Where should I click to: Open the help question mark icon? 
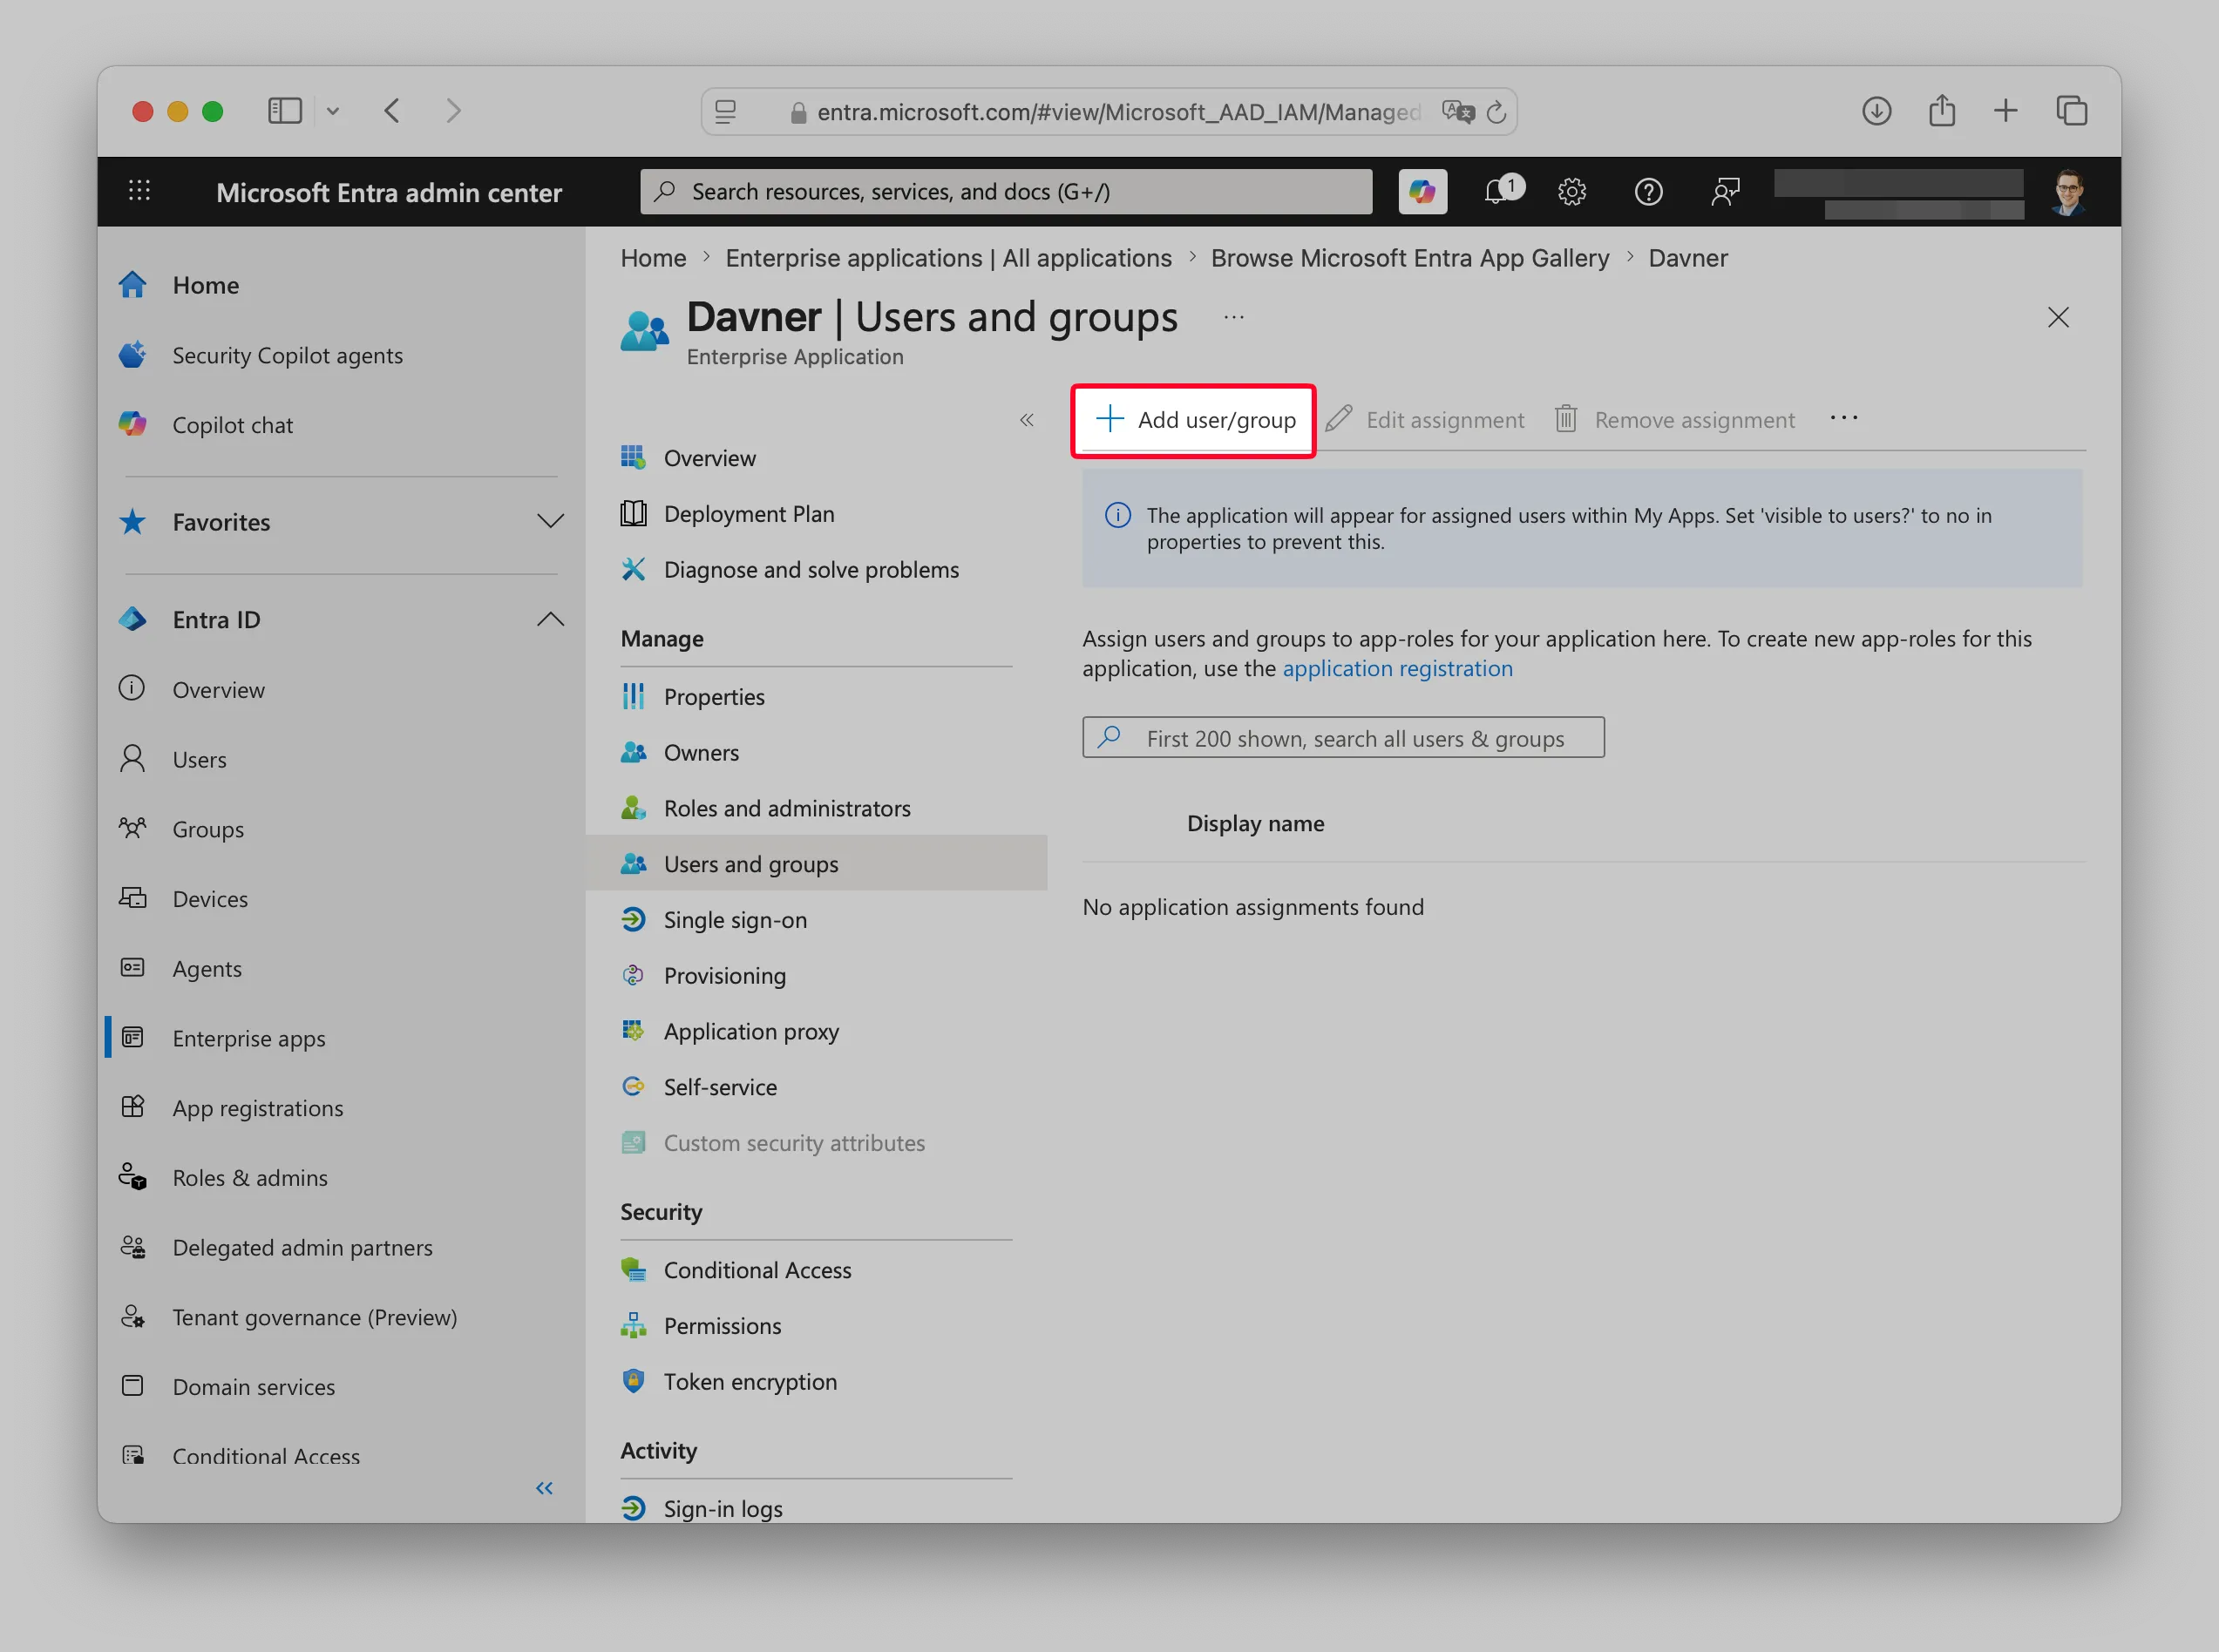click(x=1648, y=191)
